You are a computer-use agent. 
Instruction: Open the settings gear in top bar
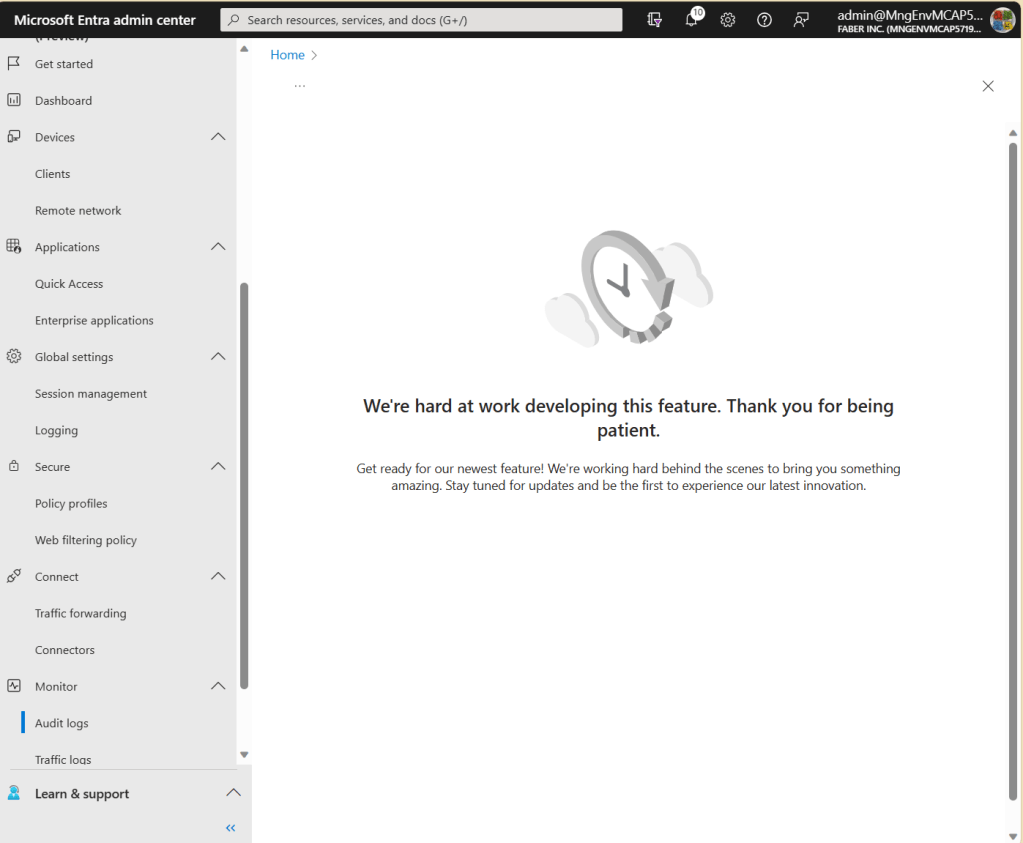728,20
